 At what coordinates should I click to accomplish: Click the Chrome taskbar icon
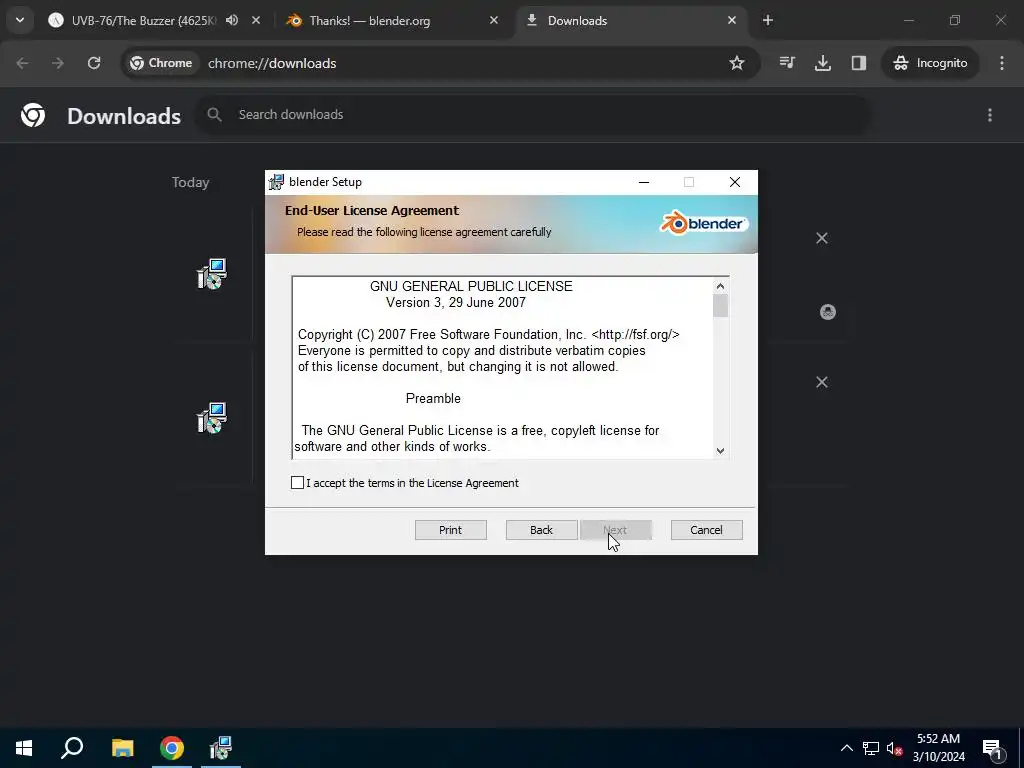172,748
